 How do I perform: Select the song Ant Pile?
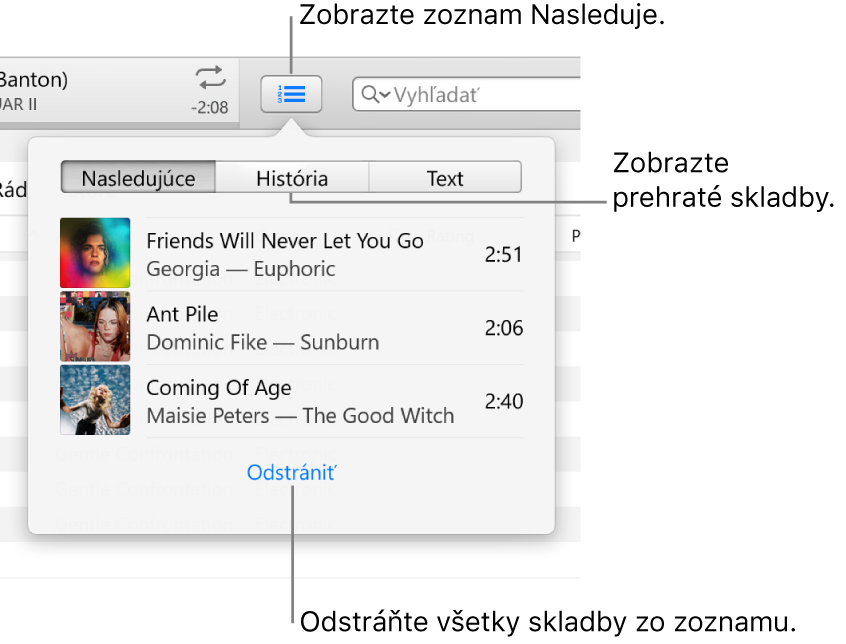[182, 315]
